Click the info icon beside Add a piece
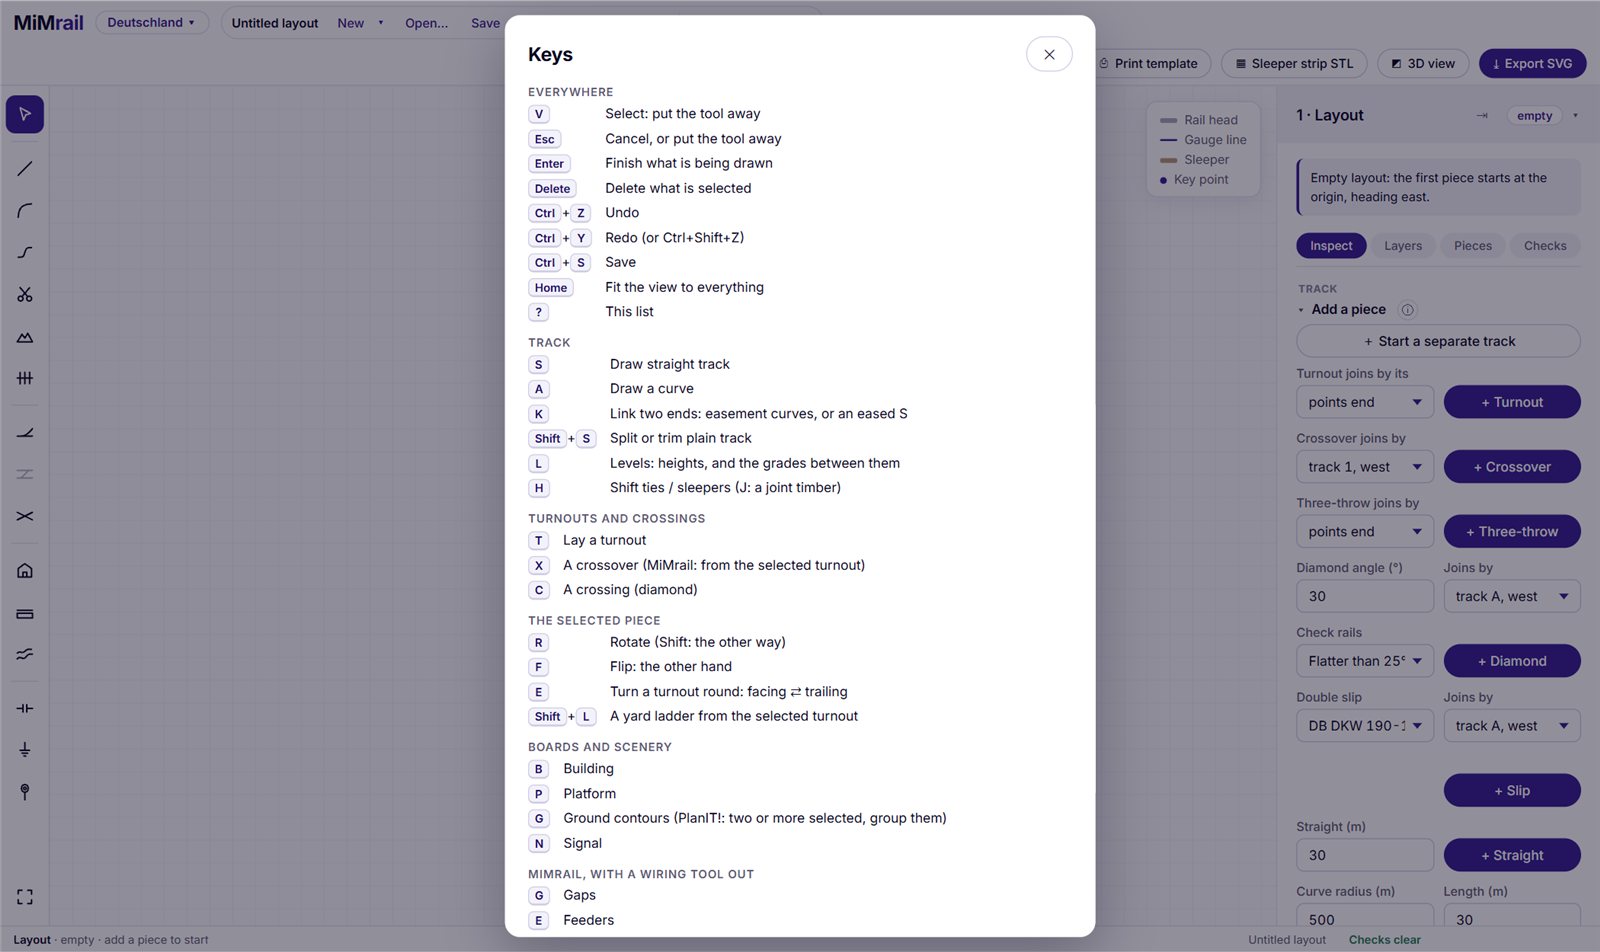This screenshot has width=1600, height=952. tap(1408, 310)
